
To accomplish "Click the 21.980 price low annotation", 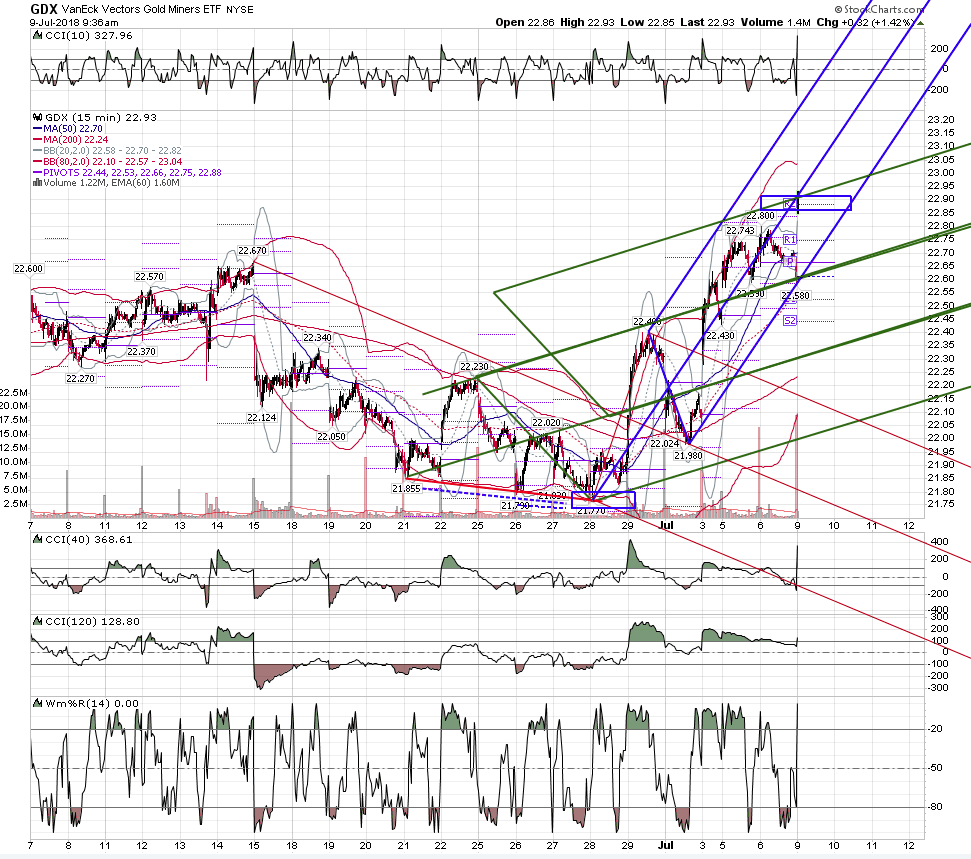I will pyautogui.click(x=689, y=456).
